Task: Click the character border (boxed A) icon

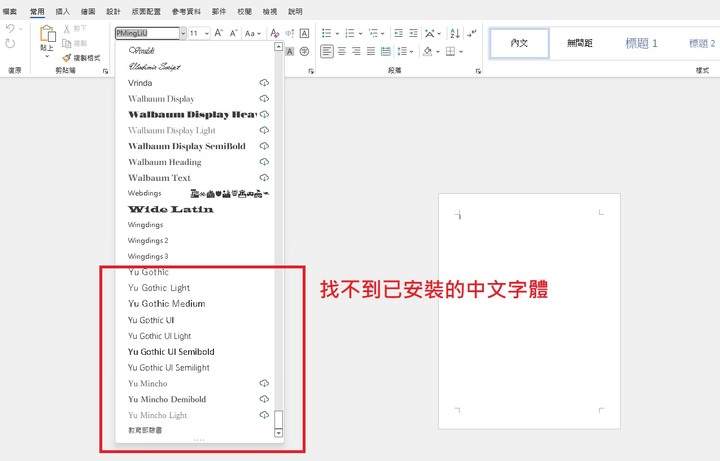Action: point(304,33)
